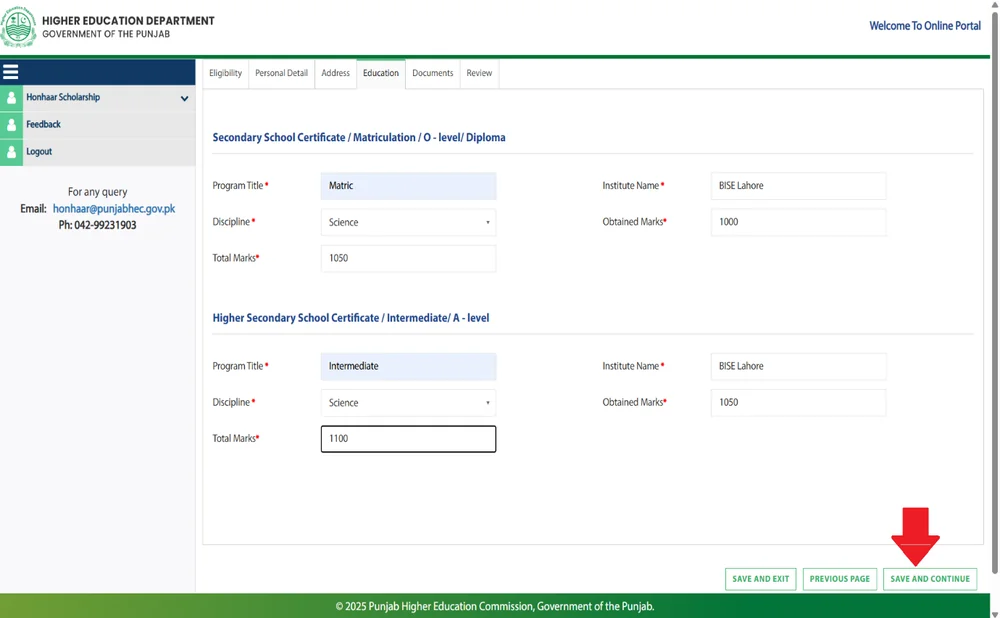Focus the Intermediate Program Title field
Viewport: 1000px width, 618px height.
tap(408, 366)
